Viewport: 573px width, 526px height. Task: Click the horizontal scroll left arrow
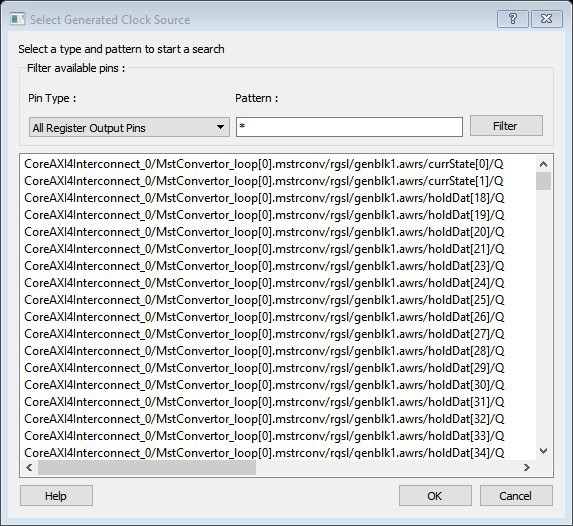29,468
